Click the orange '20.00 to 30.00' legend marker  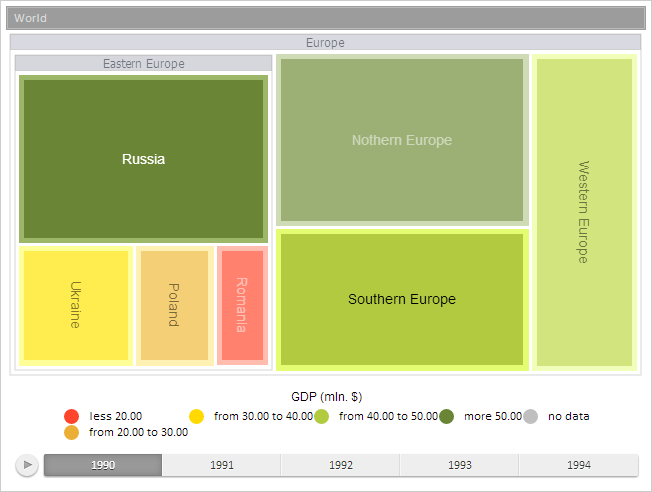[71, 433]
